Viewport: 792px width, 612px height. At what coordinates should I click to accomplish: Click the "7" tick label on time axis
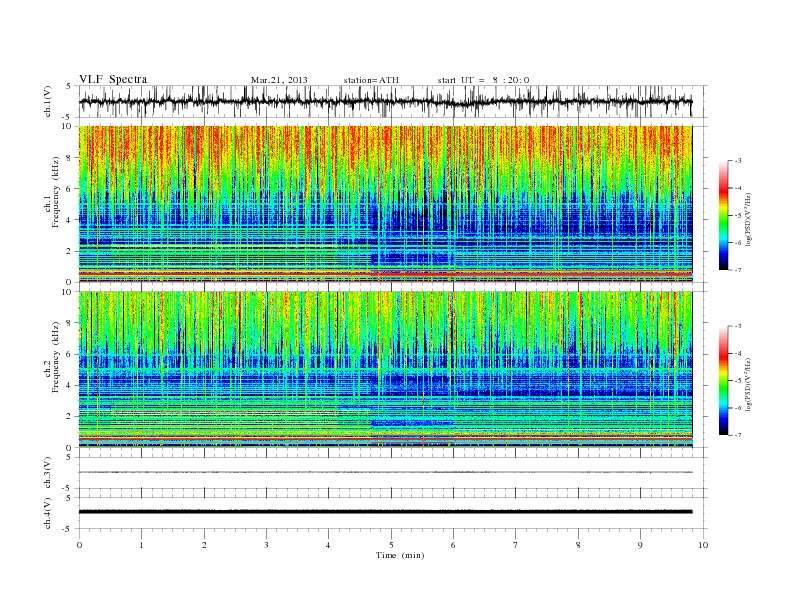click(516, 545)
